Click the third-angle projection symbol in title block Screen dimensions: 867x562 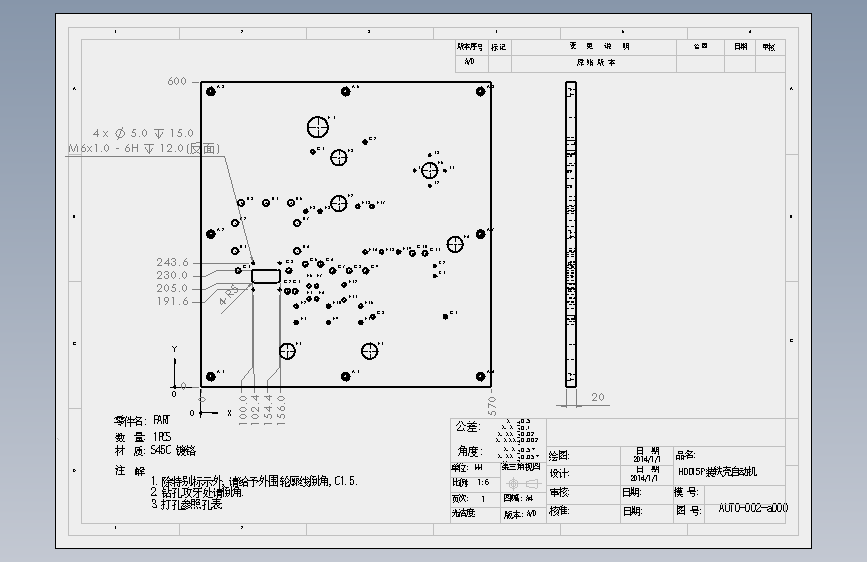click(523, 485)
